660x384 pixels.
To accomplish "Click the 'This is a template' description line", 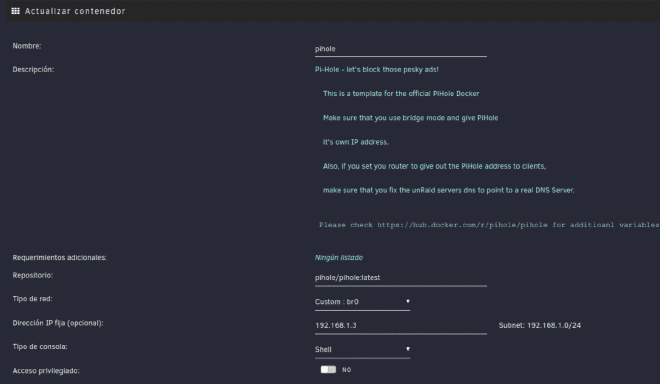I will [x=401, y=94].
